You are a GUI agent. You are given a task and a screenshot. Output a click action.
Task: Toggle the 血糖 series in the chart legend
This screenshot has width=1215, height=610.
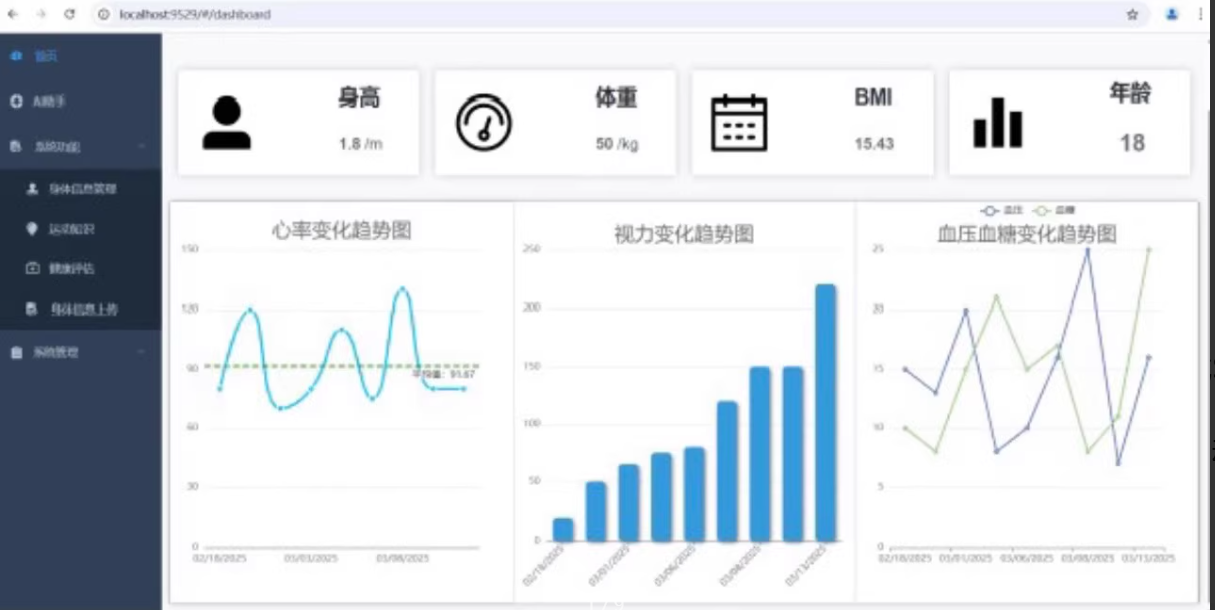1055,211
